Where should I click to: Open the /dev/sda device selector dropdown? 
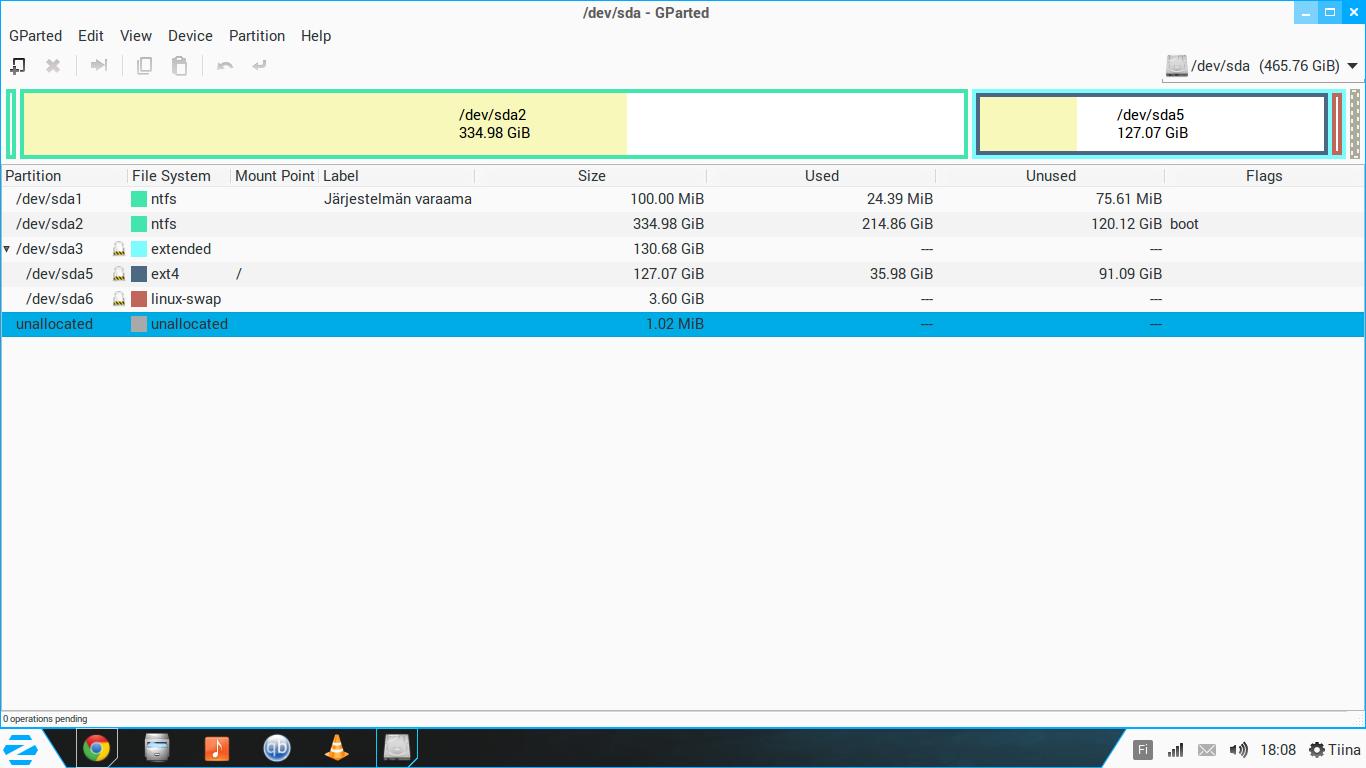point(1262,66)
